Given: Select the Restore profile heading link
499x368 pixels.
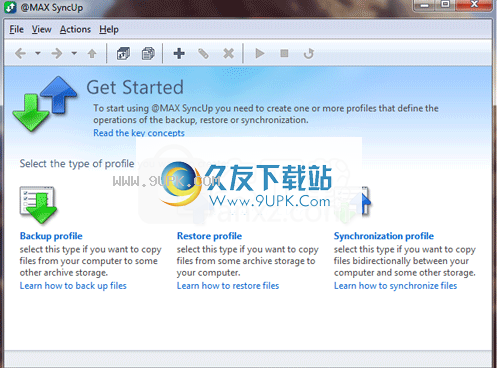Looking at the screenshot, I should tap(209, 236).
